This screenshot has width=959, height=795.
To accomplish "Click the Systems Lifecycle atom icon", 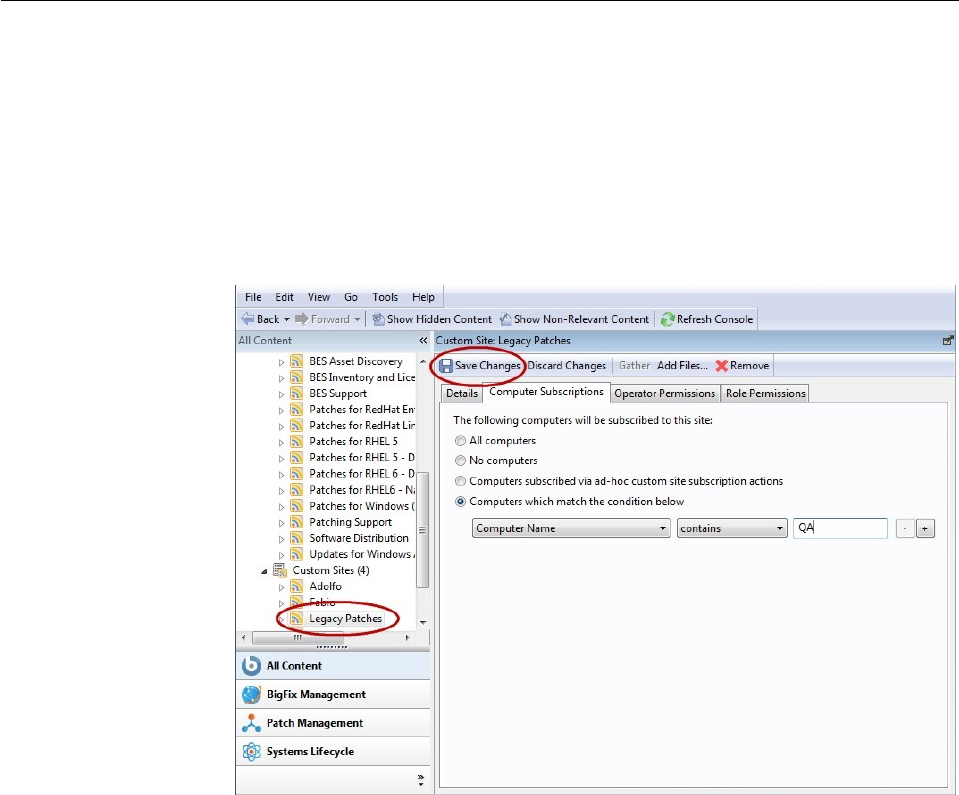I will tap(251, 752).
